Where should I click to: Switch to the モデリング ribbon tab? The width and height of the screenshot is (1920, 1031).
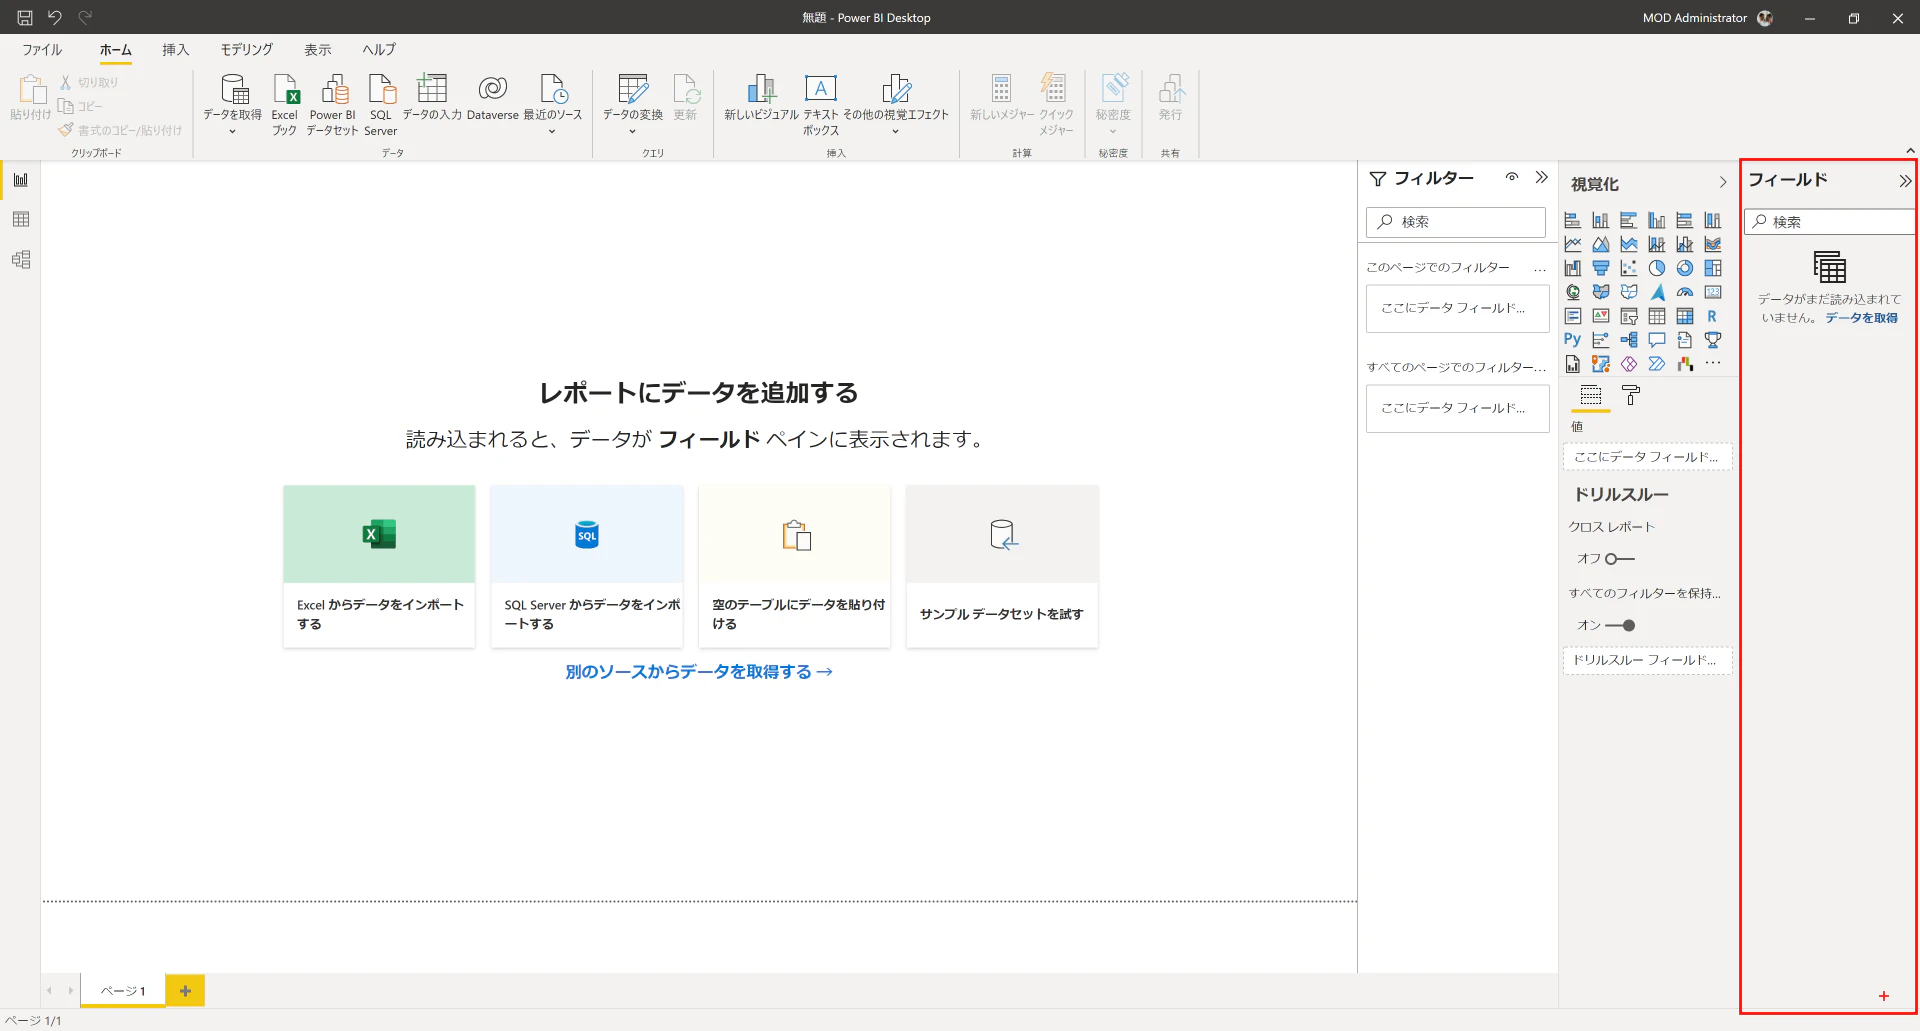pyautogui.click(x=246, y=50)
